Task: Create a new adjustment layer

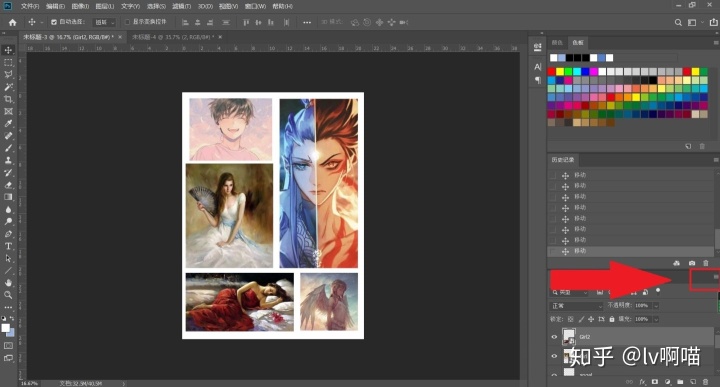Action: 668,381
